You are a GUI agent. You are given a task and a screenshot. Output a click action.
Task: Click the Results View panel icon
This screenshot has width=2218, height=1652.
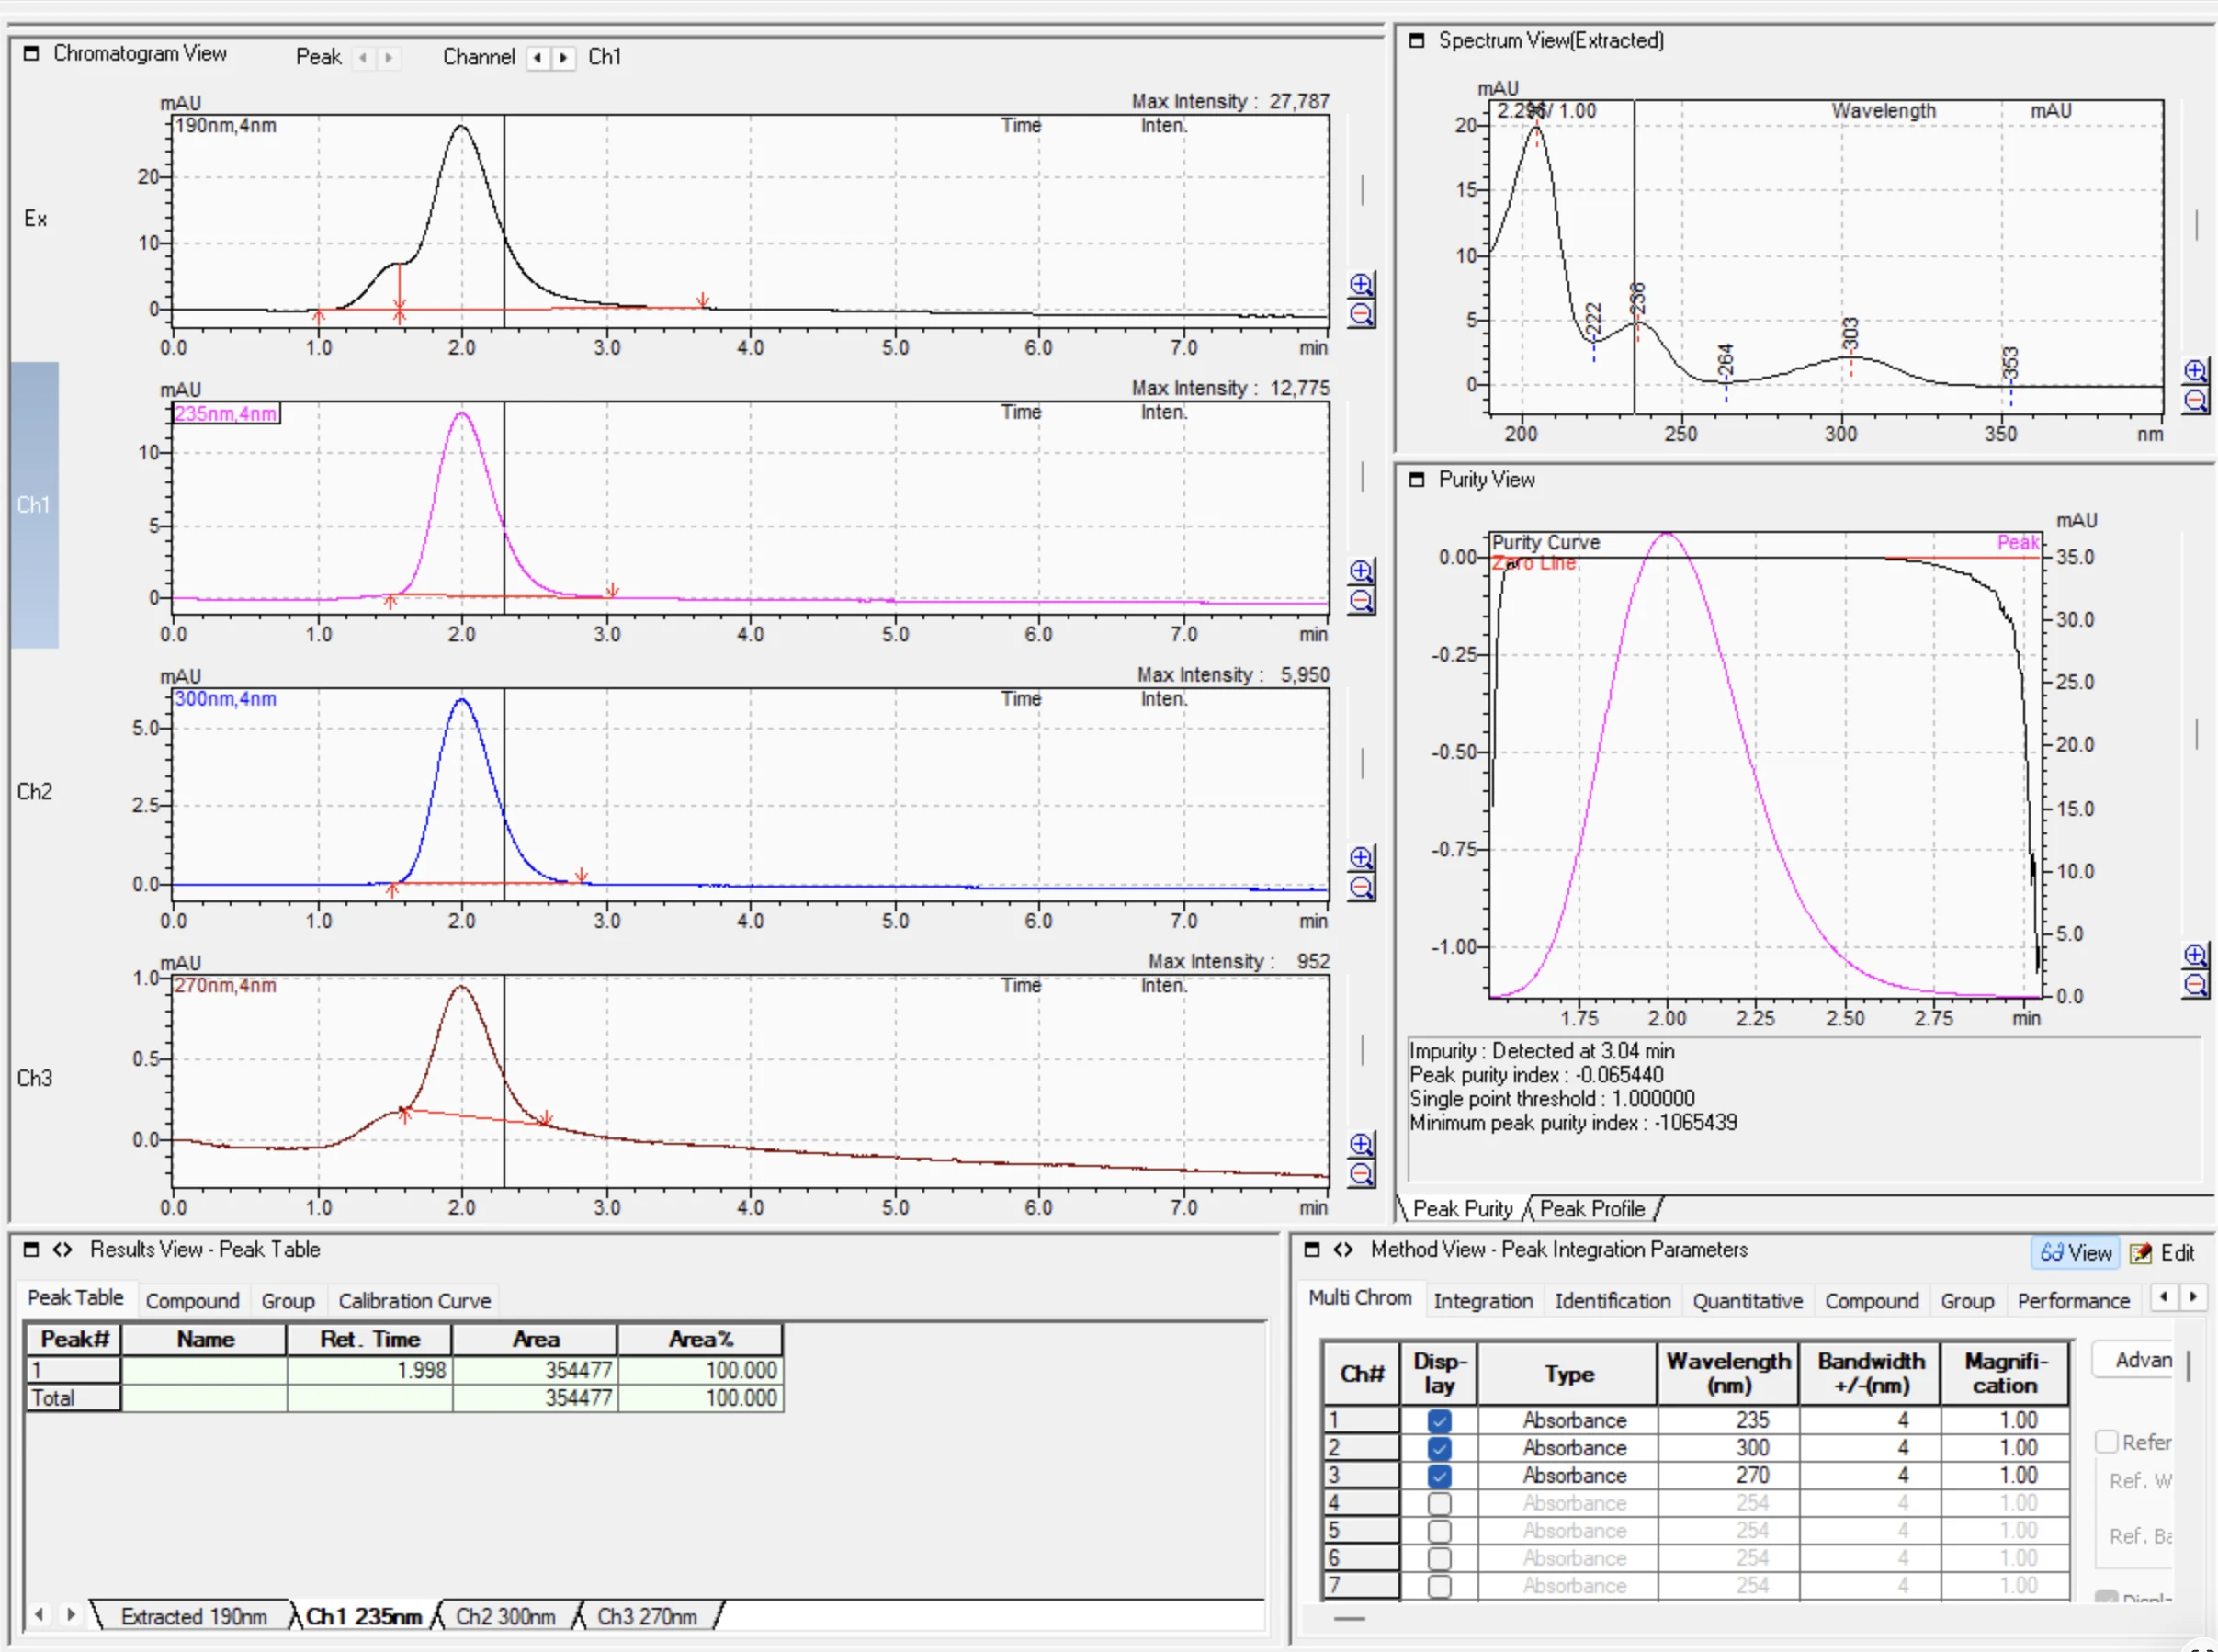click(x=31, y=1249)
